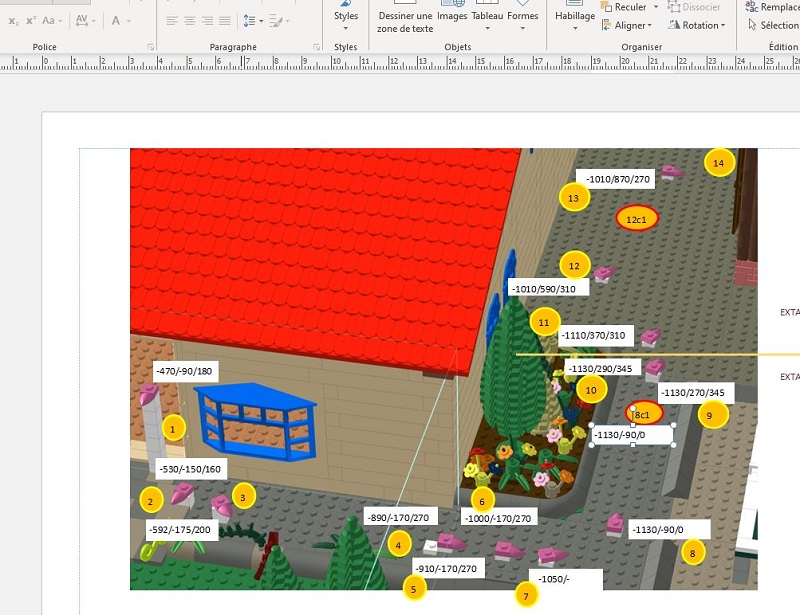The width and height of the screenshot is (800, 615).
Task: Click the Remplacer button
Action: (772, 7)
